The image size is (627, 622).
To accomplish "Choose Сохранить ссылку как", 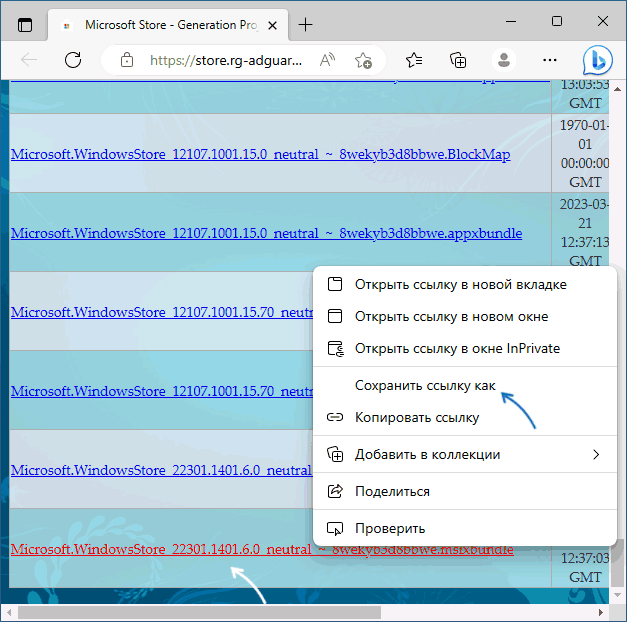I will click(465, 385).
